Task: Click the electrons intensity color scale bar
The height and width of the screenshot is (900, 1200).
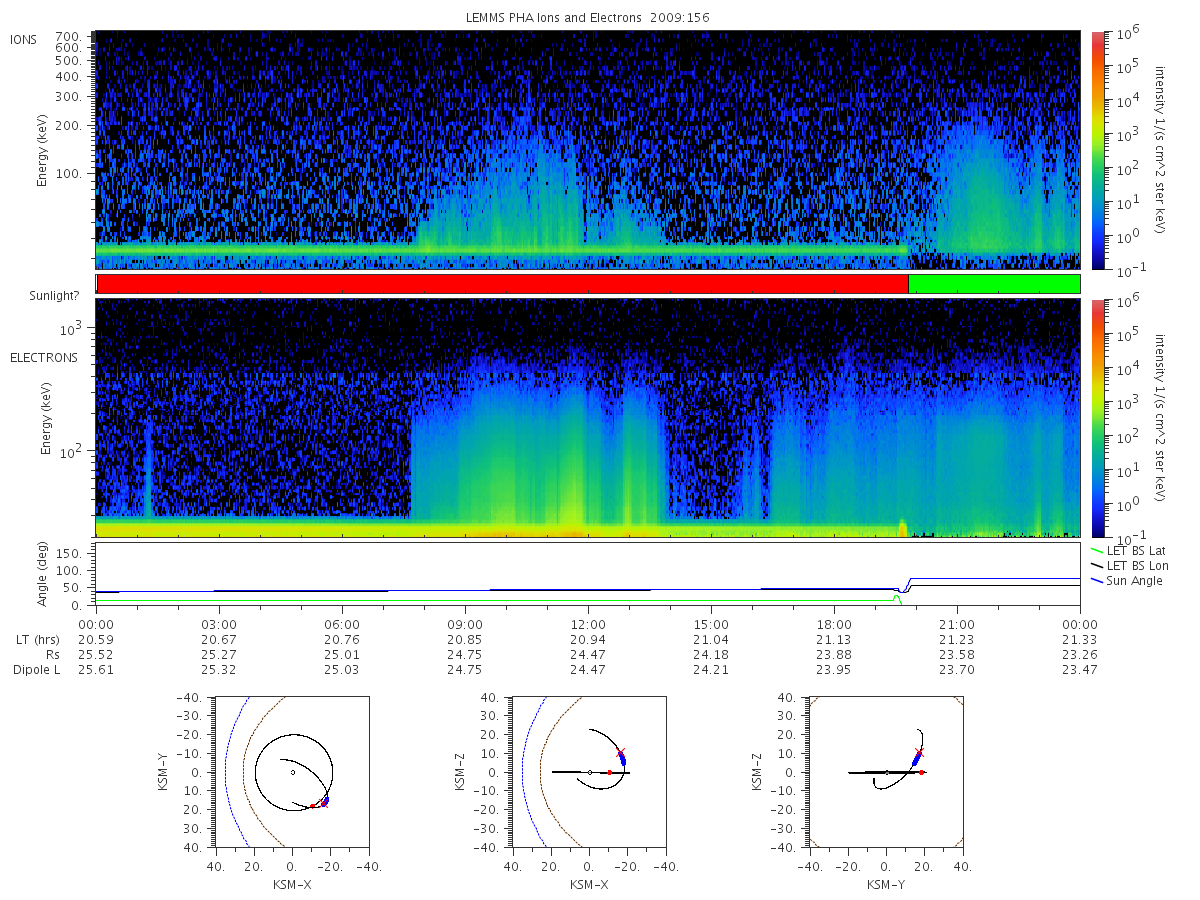Action: [x=1097, y=418]
